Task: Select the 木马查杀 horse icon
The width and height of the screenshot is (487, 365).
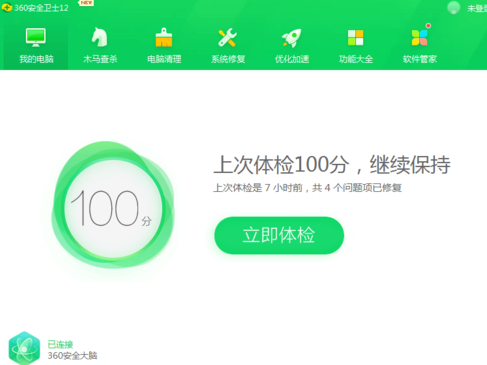Action: tap(100, 37)
